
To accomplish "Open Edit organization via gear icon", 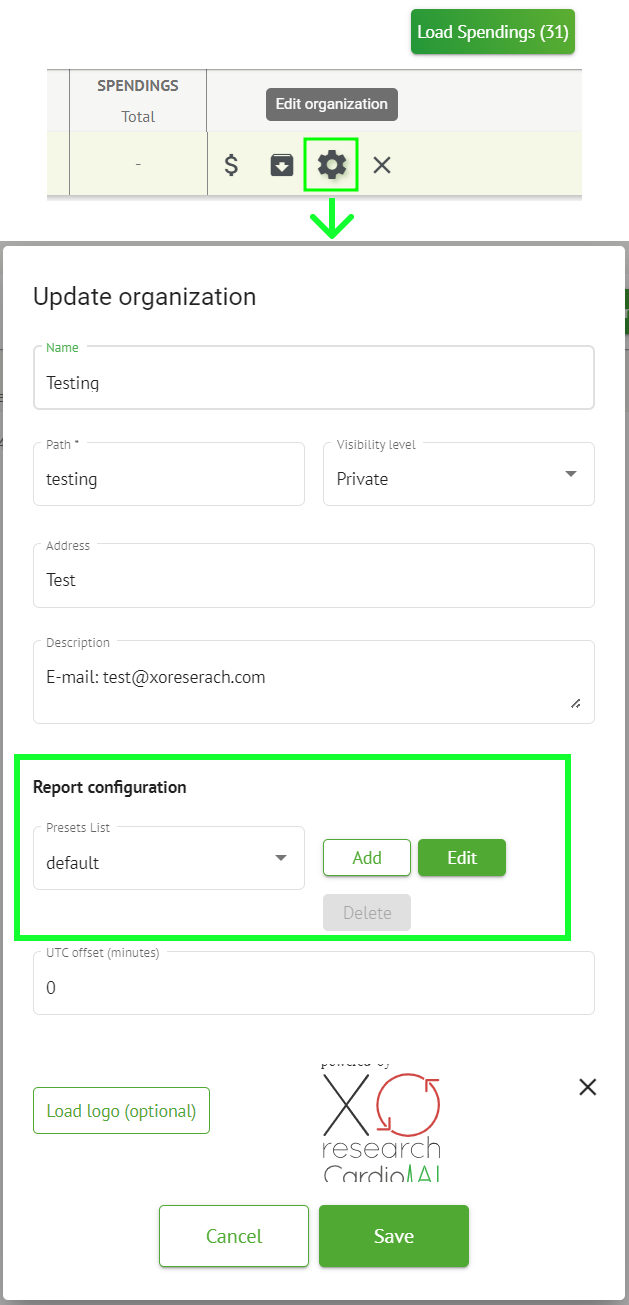I will coord(331,165).
